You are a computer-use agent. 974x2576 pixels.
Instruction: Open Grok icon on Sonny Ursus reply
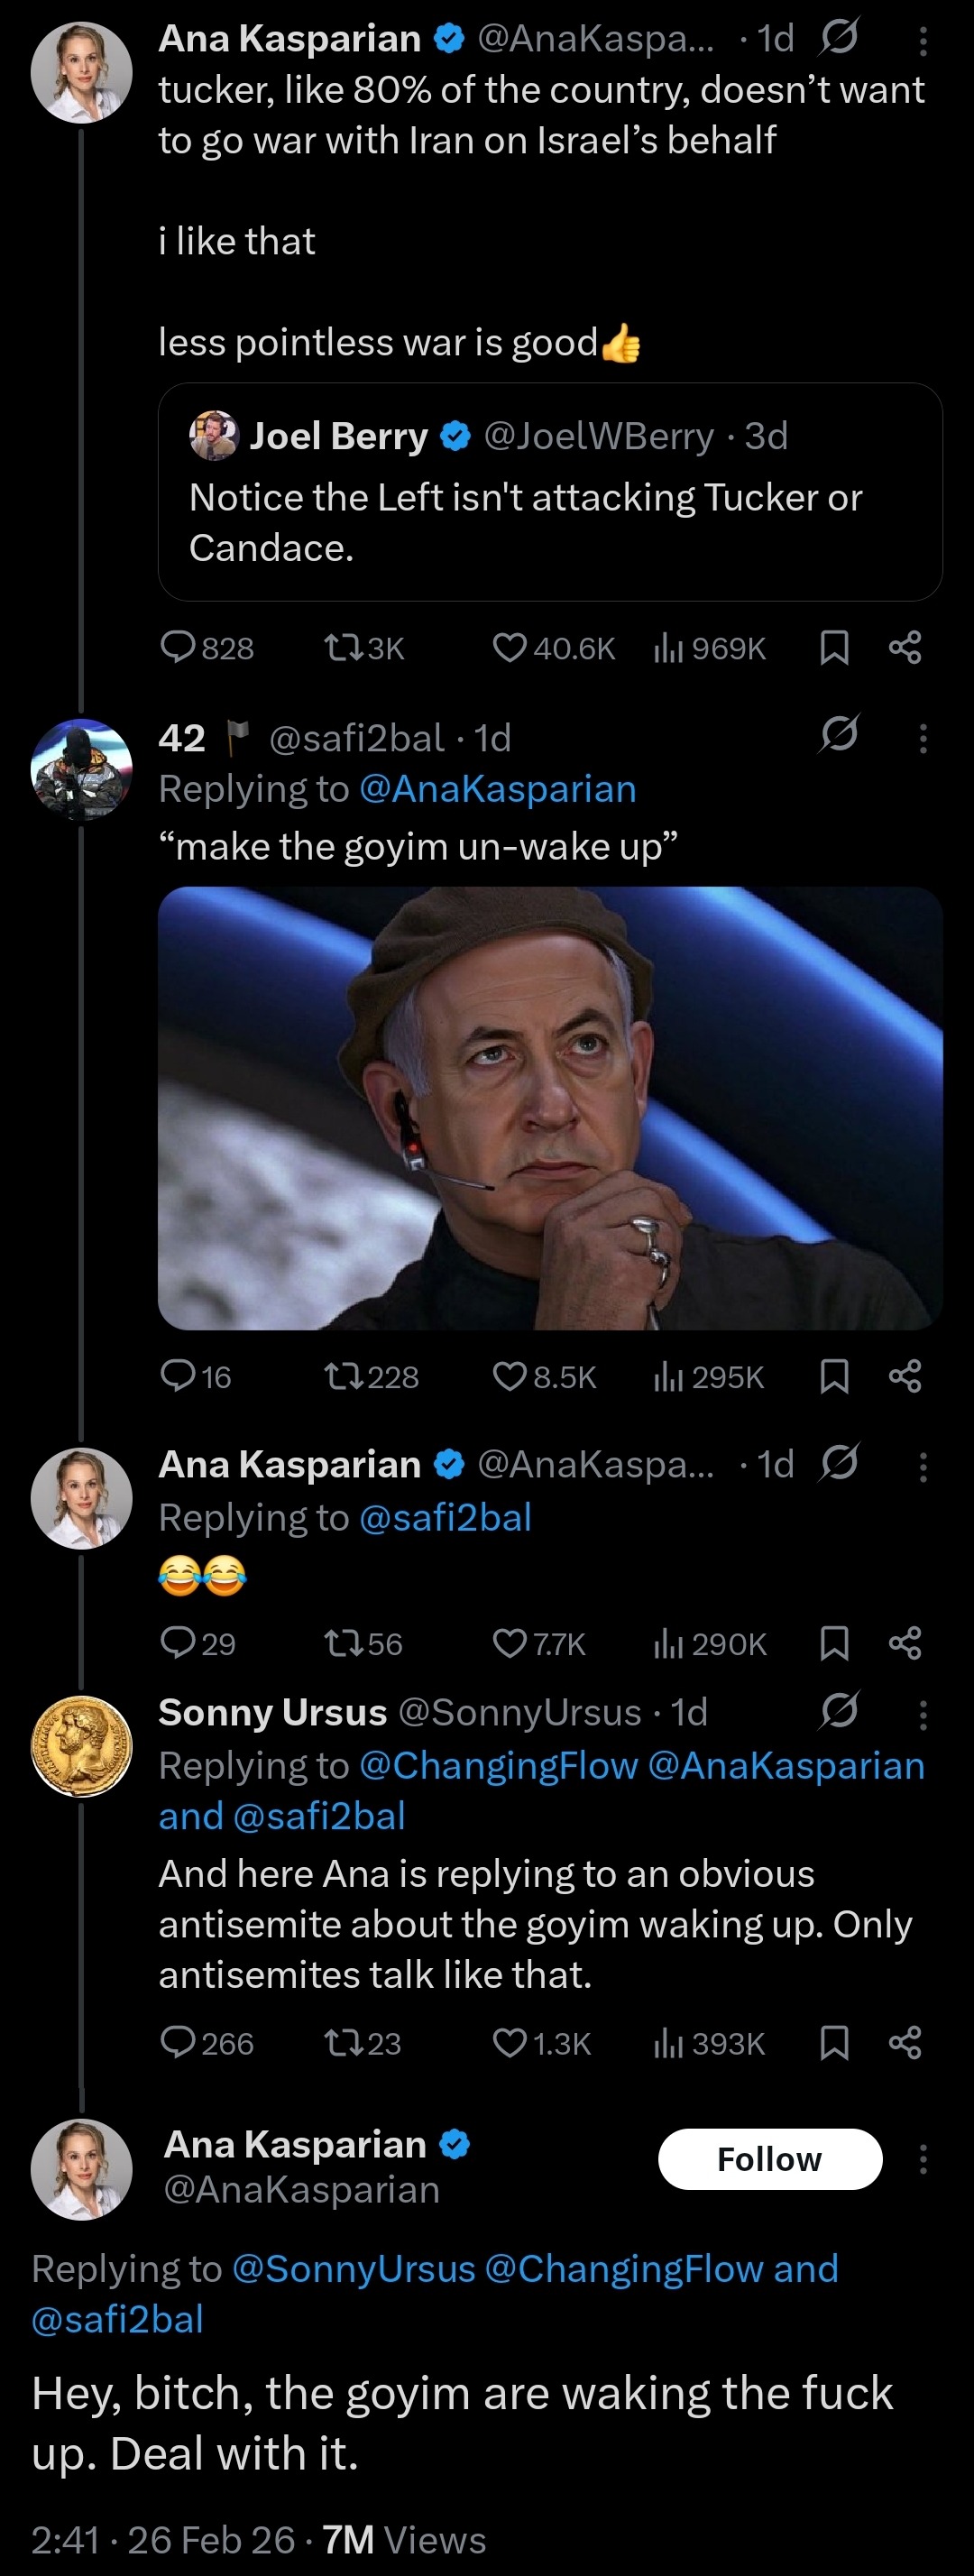pyautogui.click(x=838, y=1711)
